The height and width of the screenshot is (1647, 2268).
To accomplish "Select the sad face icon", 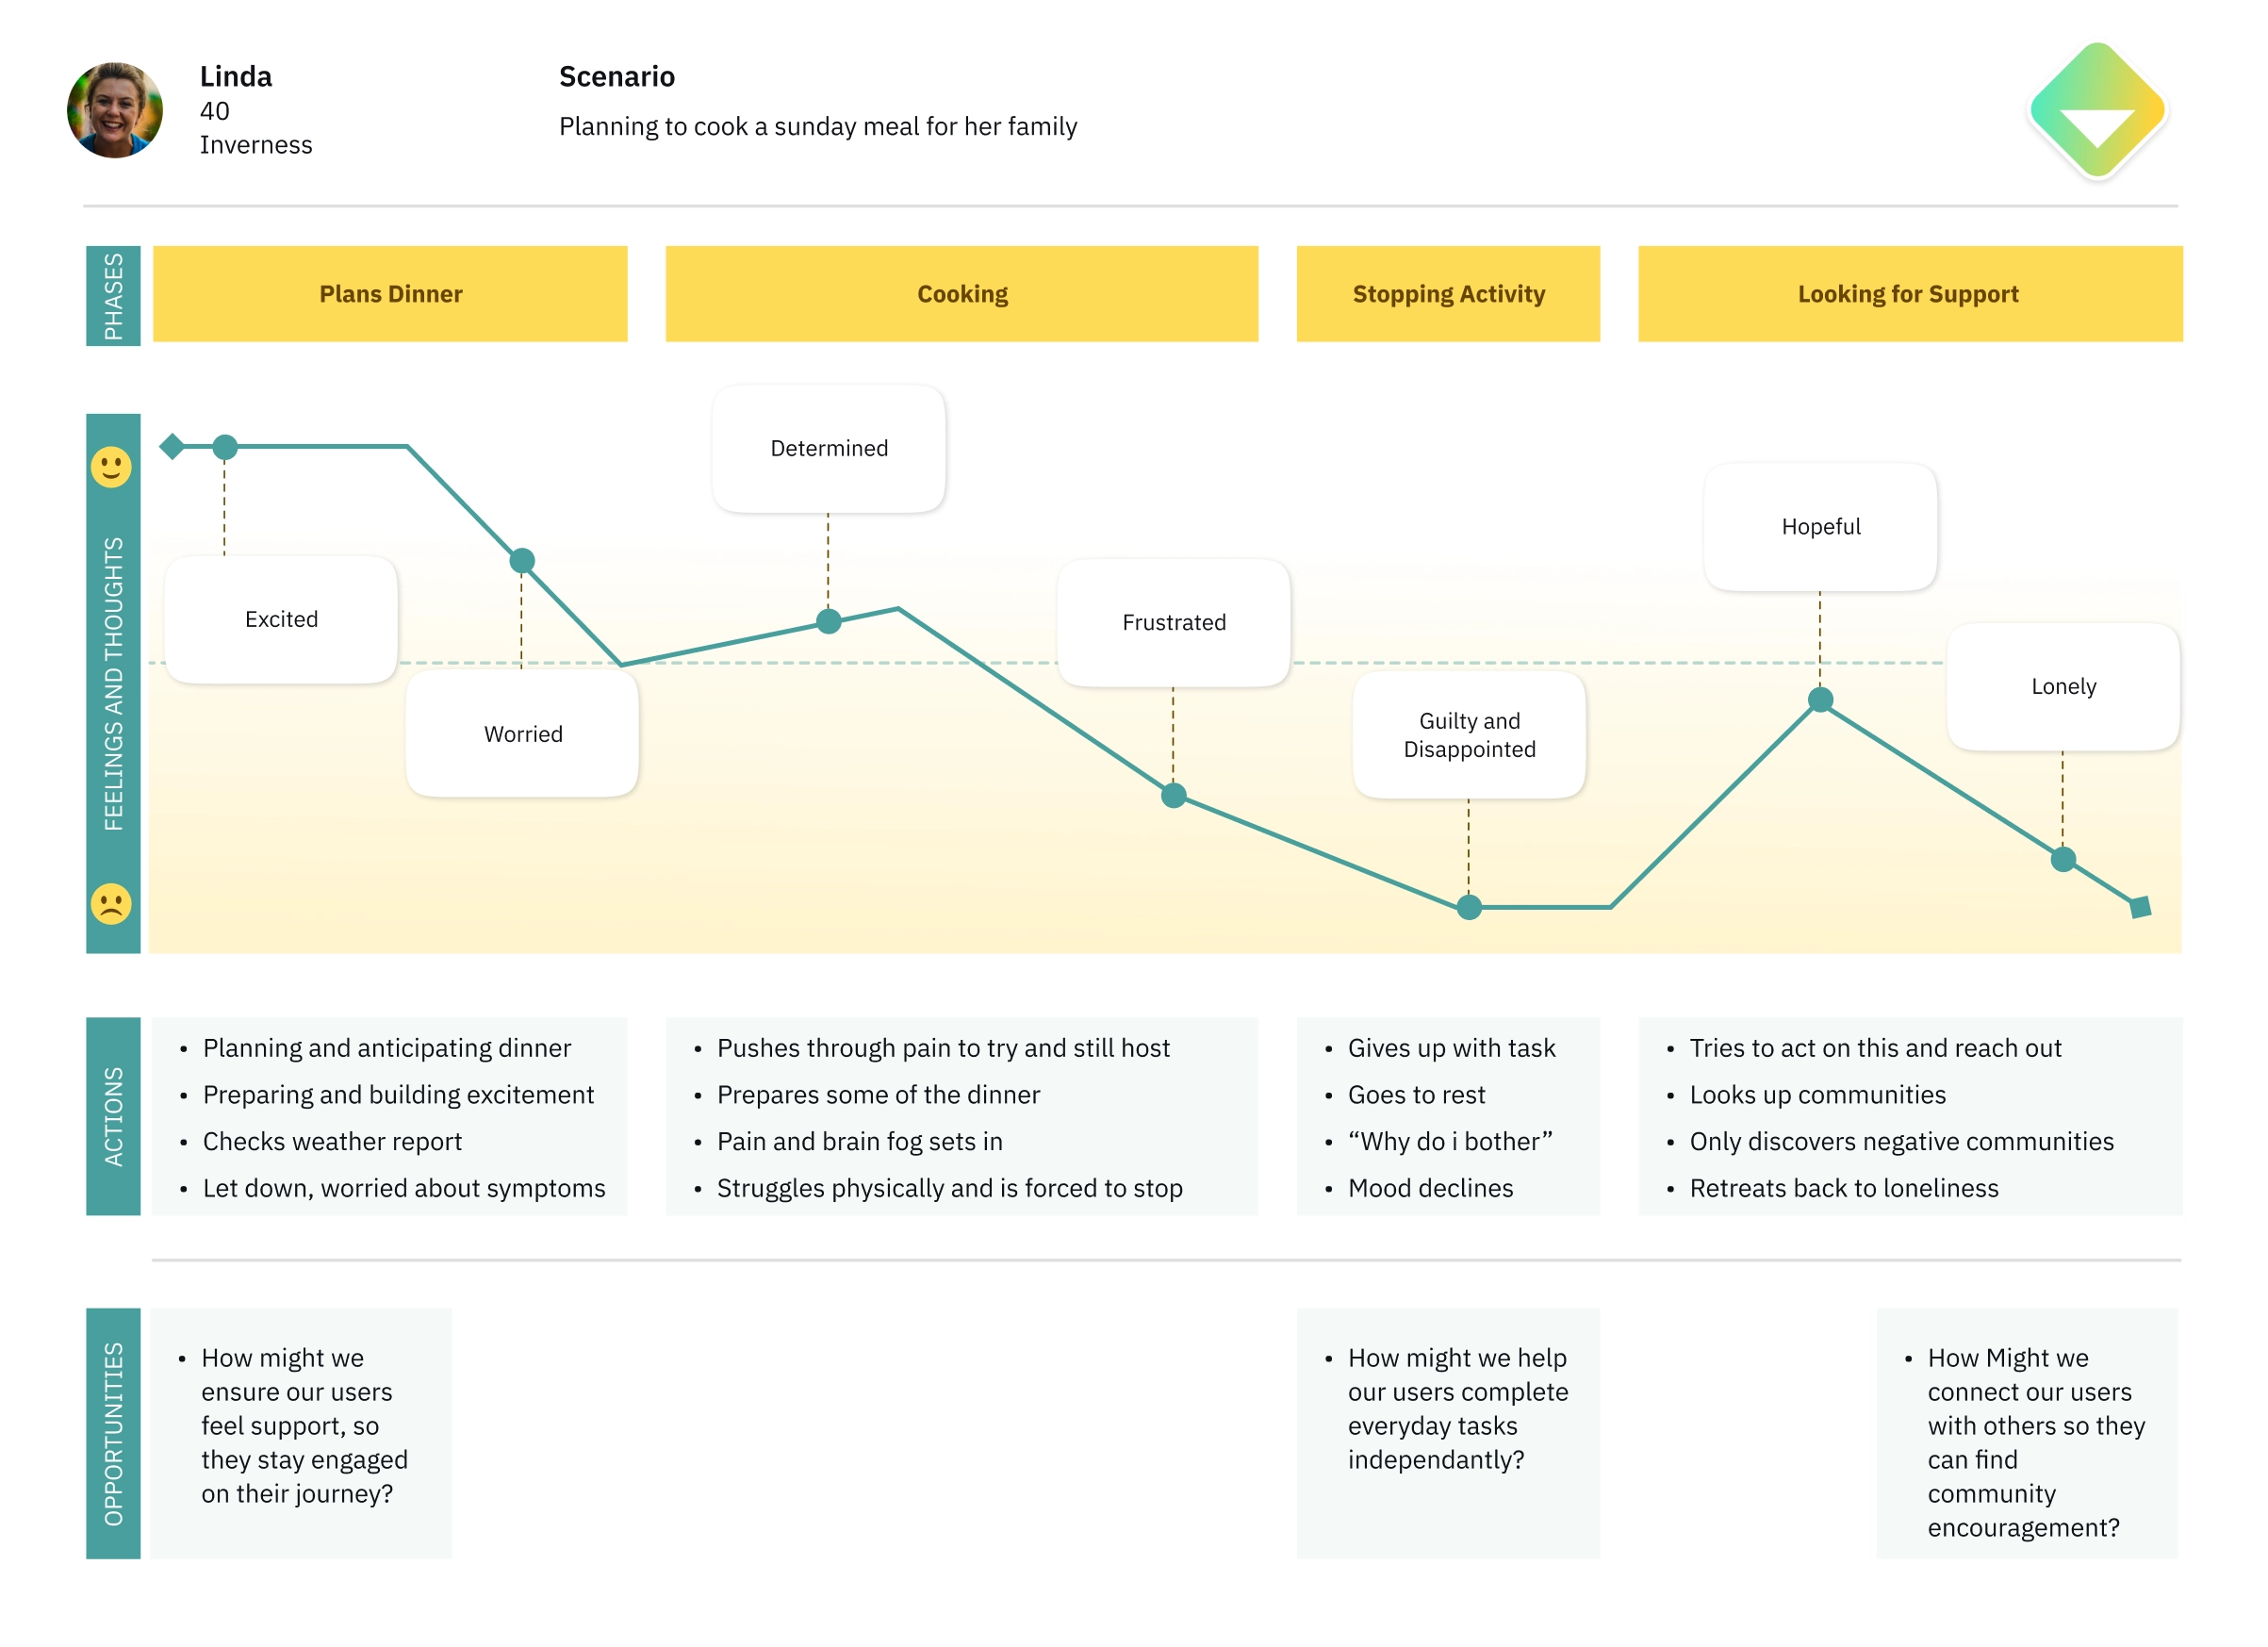I will pos(111,904).
